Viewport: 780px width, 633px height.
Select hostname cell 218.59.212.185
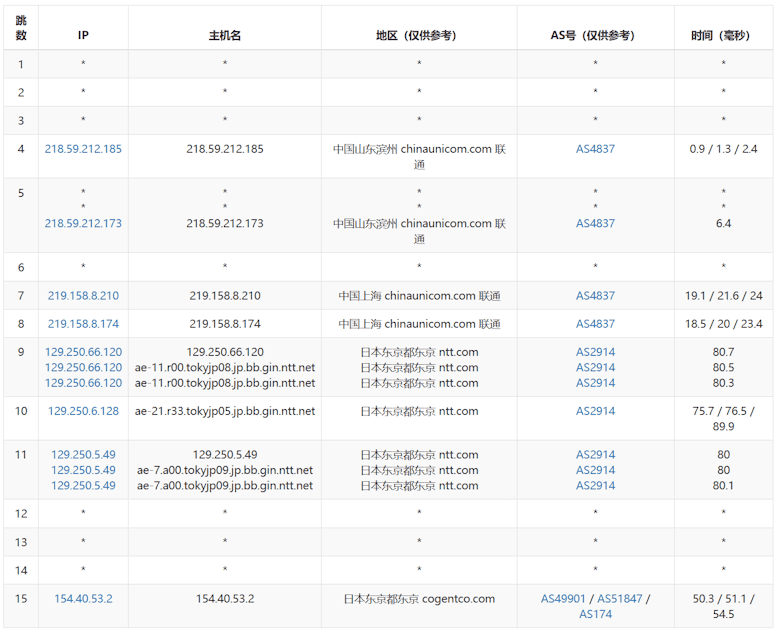(225, 149)
